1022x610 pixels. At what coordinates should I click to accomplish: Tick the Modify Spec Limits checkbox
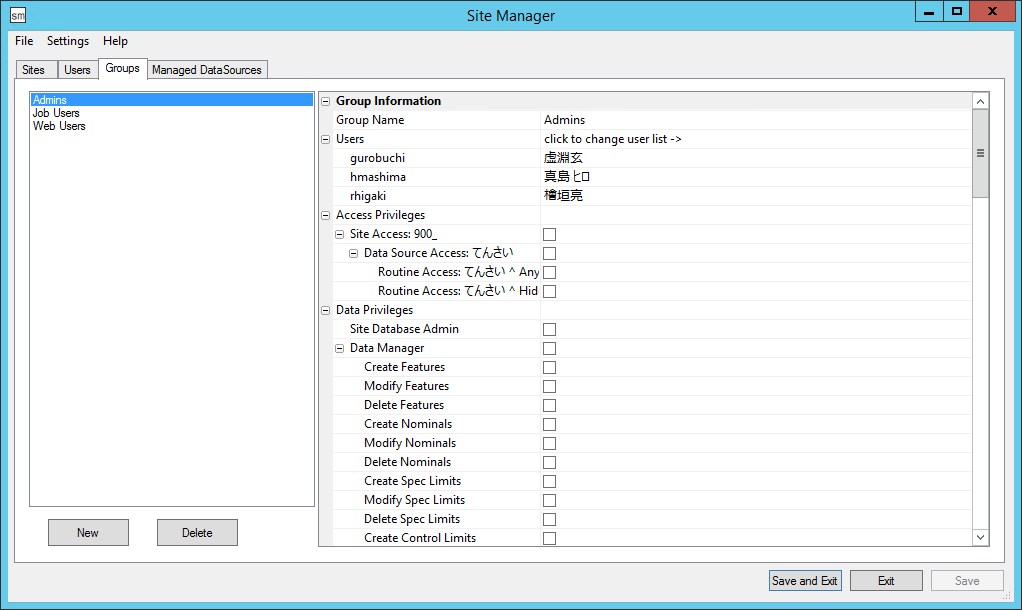(x=549, y=500)
